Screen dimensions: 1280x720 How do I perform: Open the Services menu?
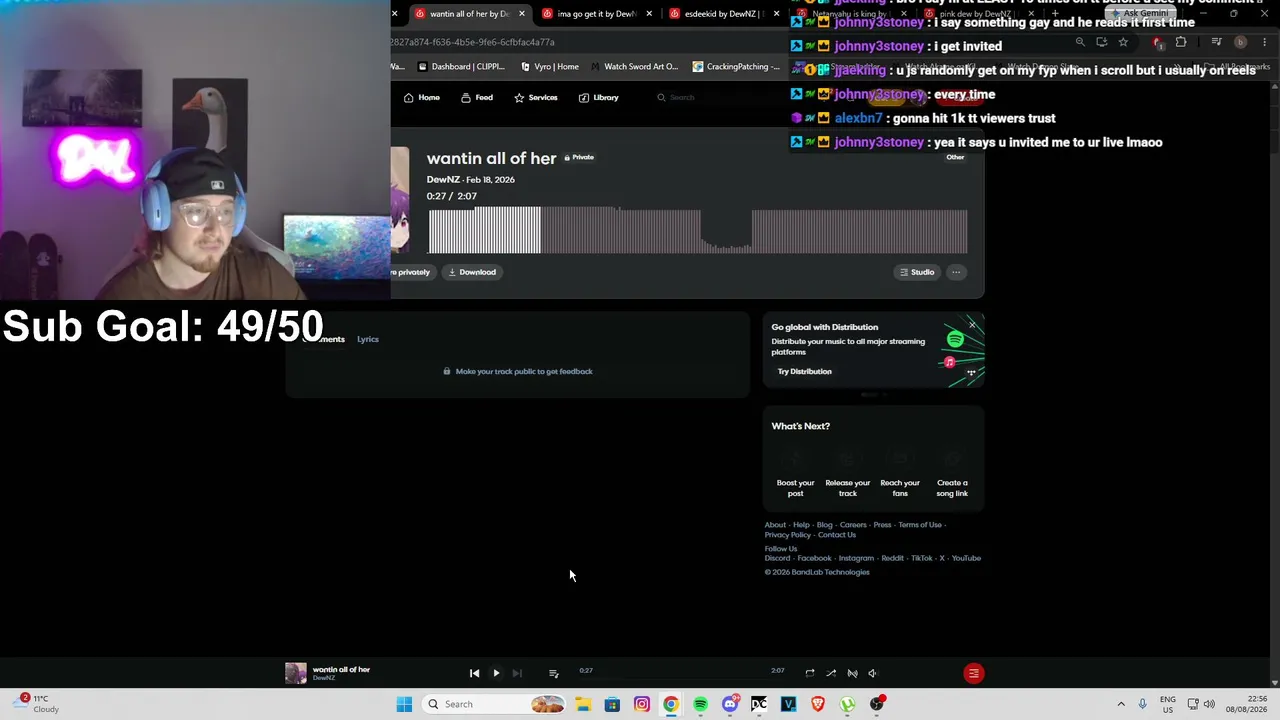[536, 97]
